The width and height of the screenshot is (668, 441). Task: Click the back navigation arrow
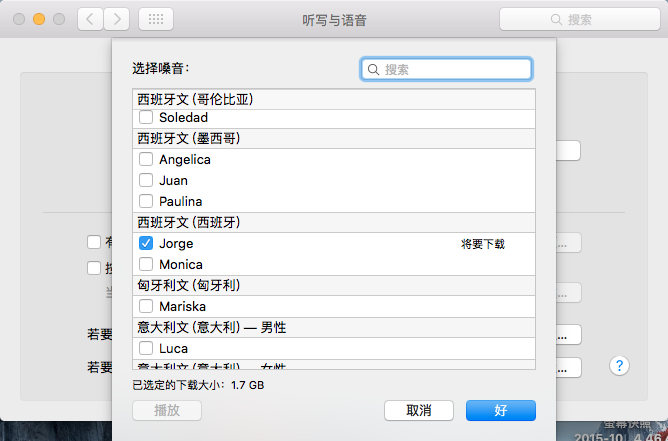click(91, 19)
